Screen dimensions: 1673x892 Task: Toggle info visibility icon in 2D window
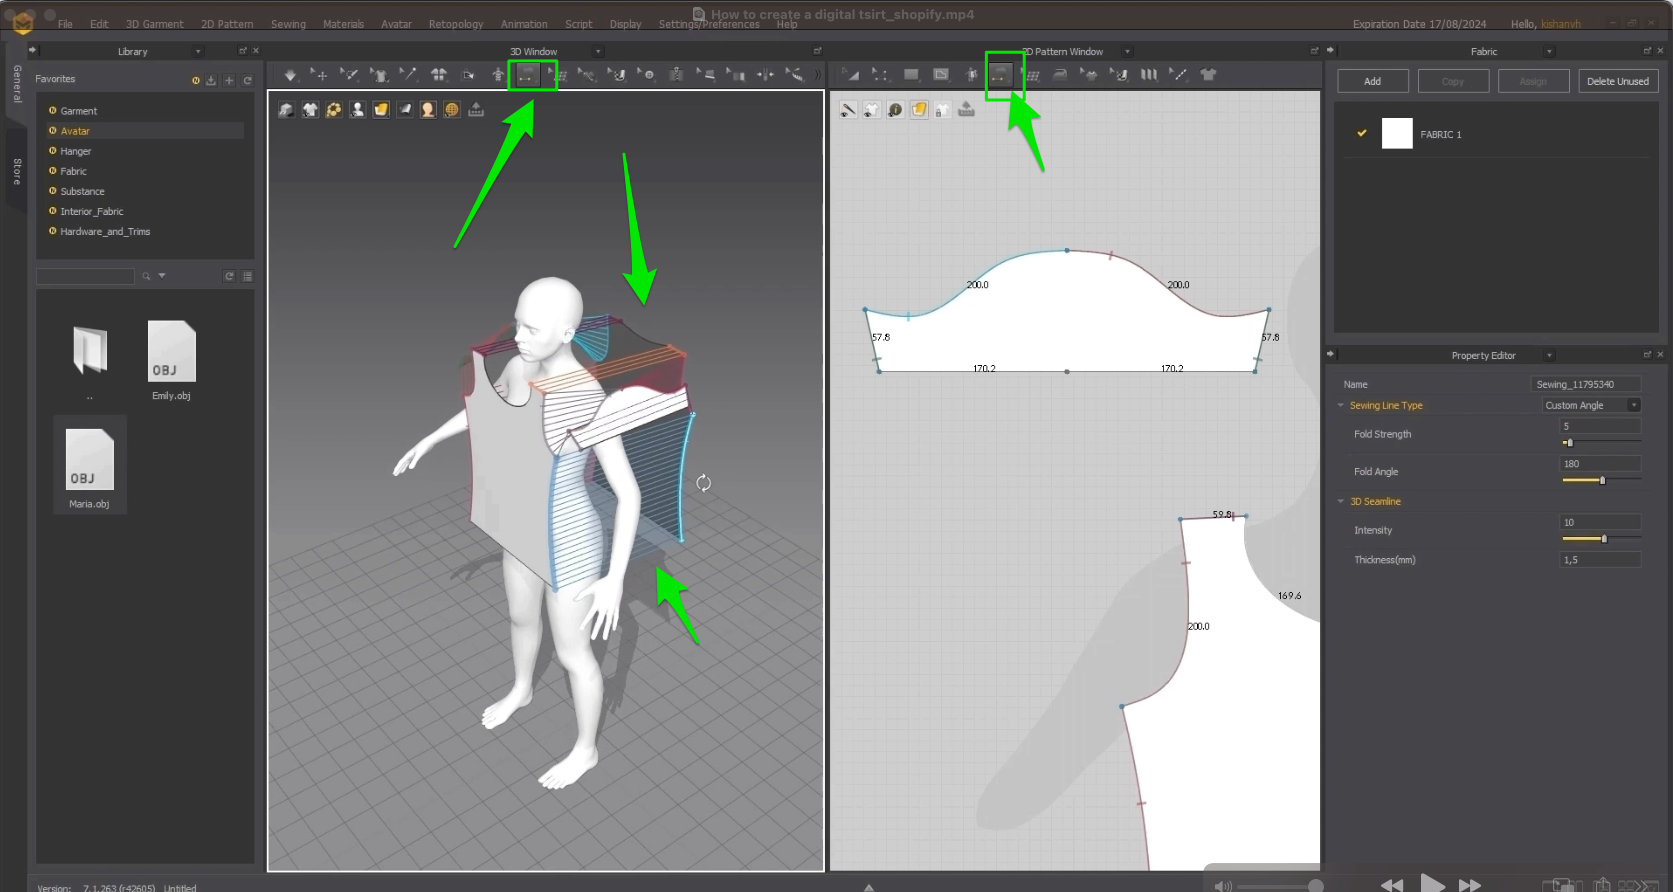click(x=895, y=110)
